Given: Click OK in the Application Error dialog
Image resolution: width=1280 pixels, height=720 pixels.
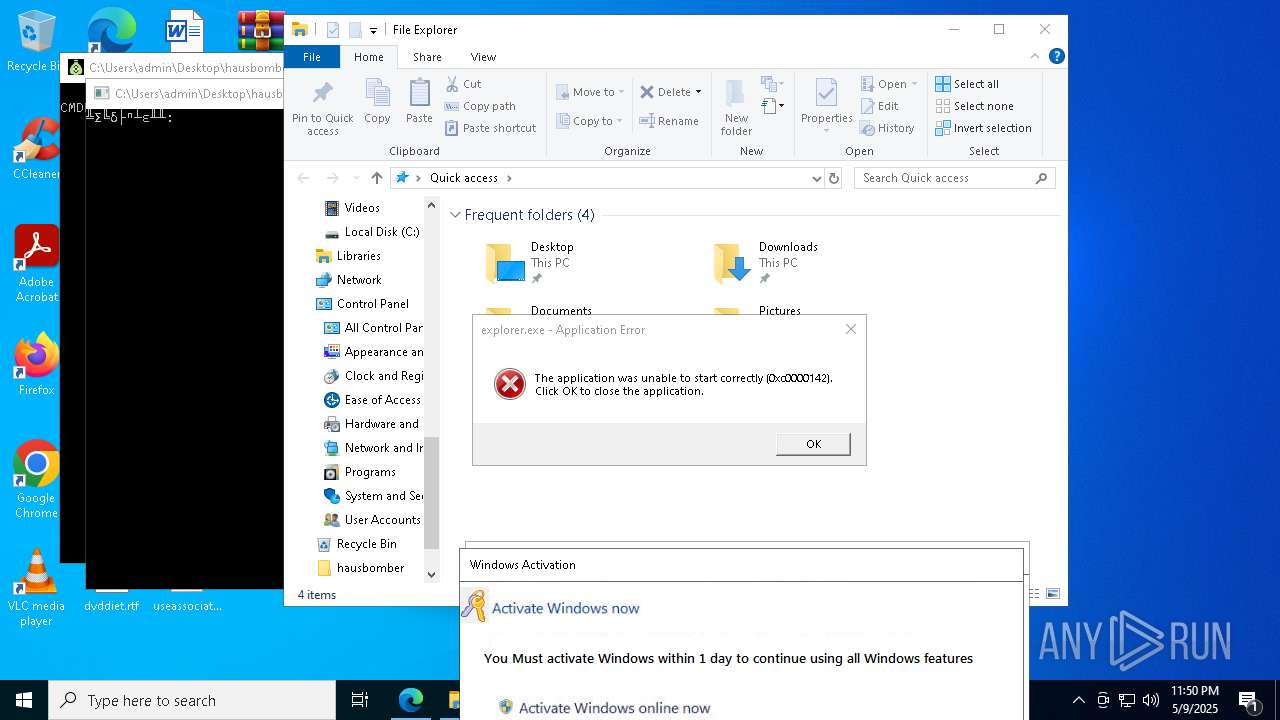Looking at the screenshot, I should click(813, 444).
